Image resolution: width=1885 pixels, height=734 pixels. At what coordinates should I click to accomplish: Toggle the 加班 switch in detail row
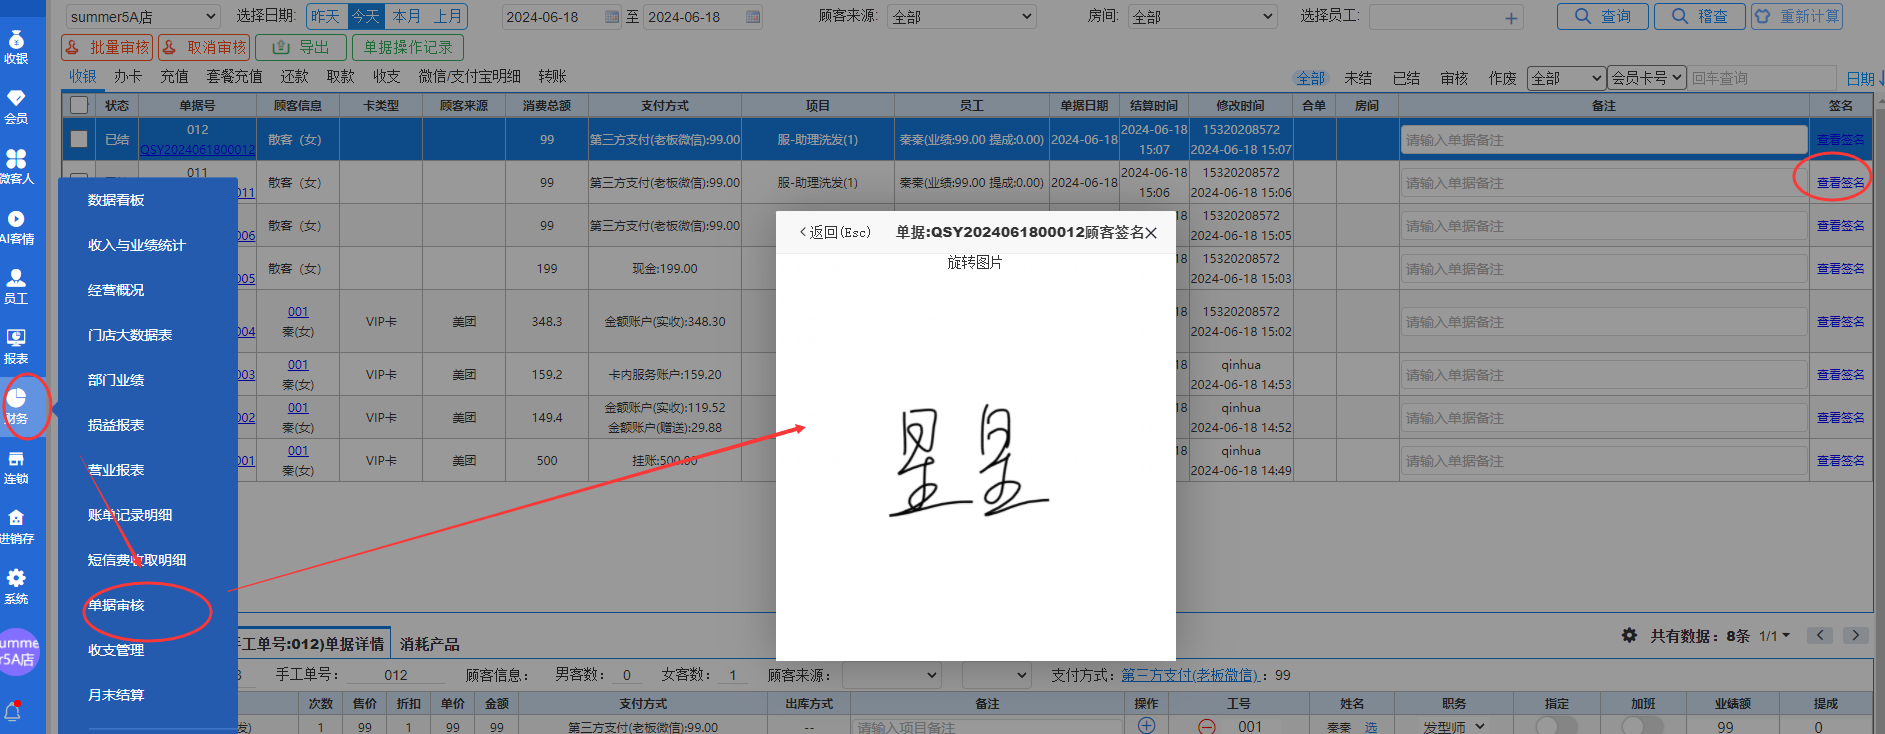tap(1642, 726)
